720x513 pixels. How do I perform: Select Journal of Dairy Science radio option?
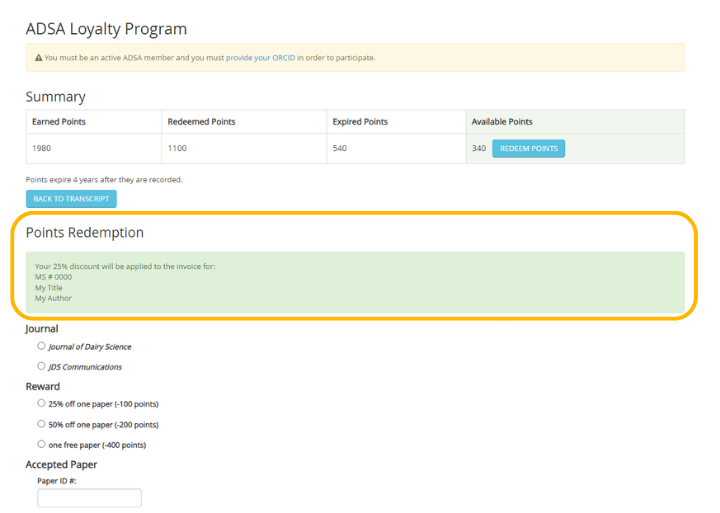pyautogui.click(x=41, y=346)
